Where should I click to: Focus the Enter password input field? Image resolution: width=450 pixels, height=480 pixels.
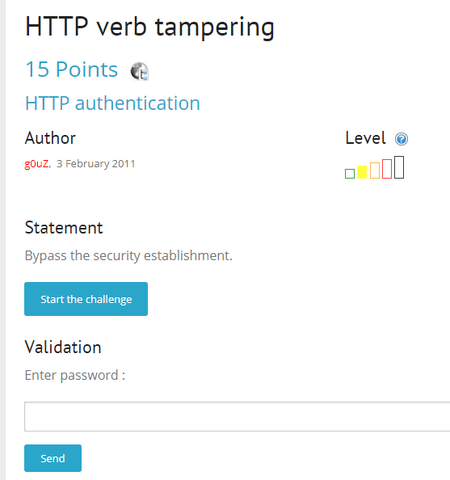237,417
